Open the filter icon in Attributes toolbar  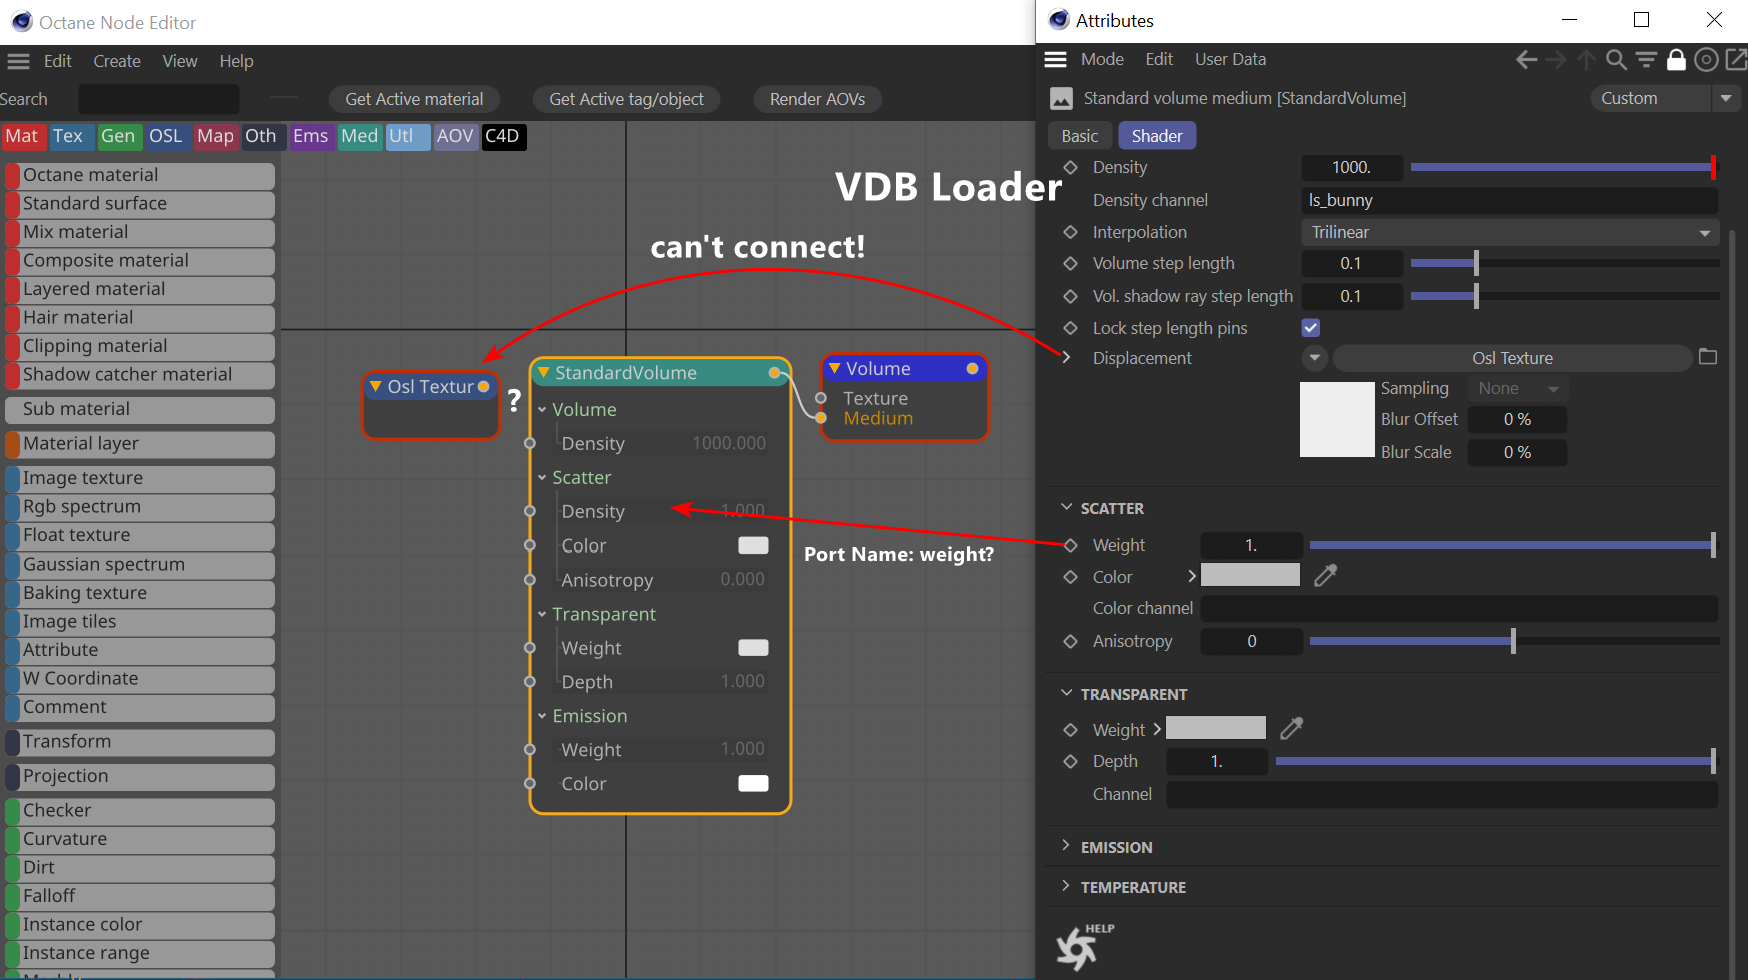[1646, 60]
